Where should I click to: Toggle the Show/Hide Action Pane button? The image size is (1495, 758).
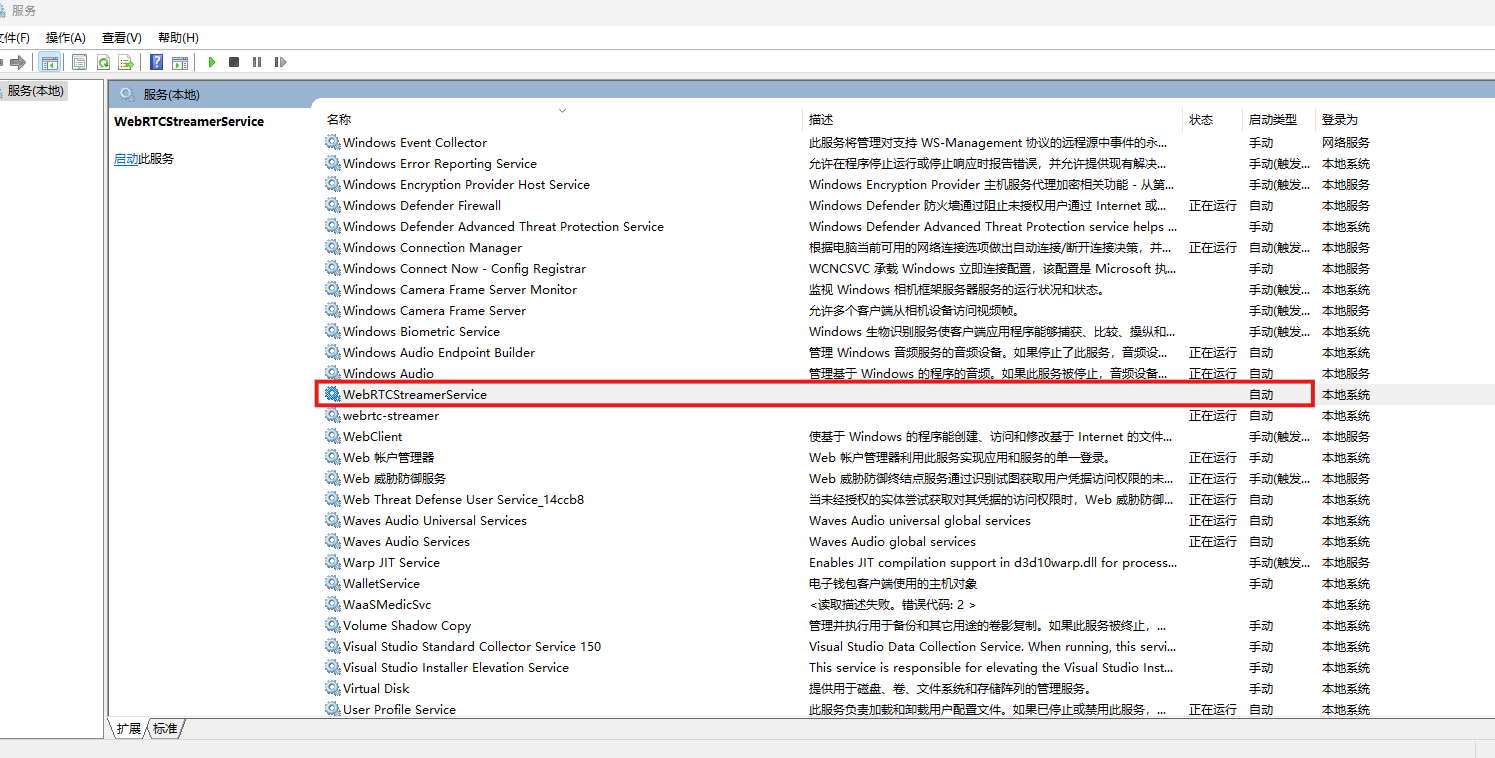tap(180, 62)
